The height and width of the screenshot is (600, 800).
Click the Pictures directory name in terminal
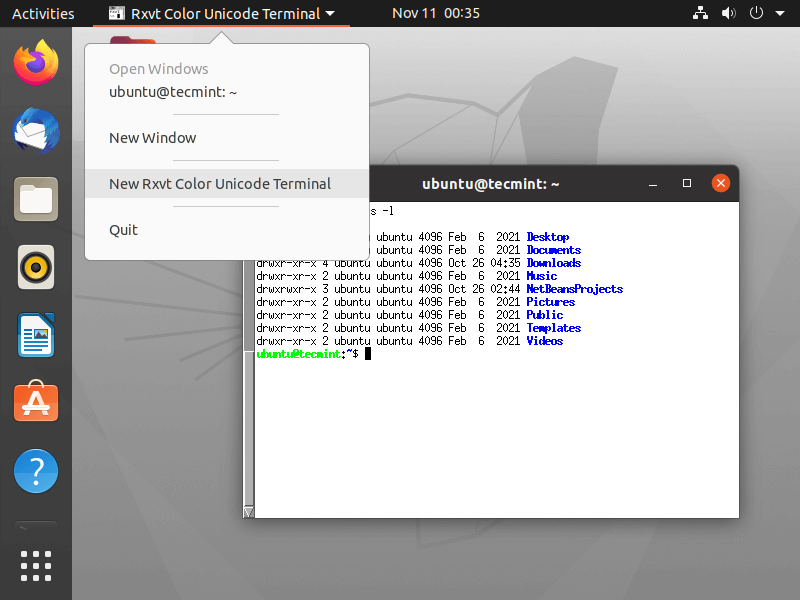(x=551, y=302)
